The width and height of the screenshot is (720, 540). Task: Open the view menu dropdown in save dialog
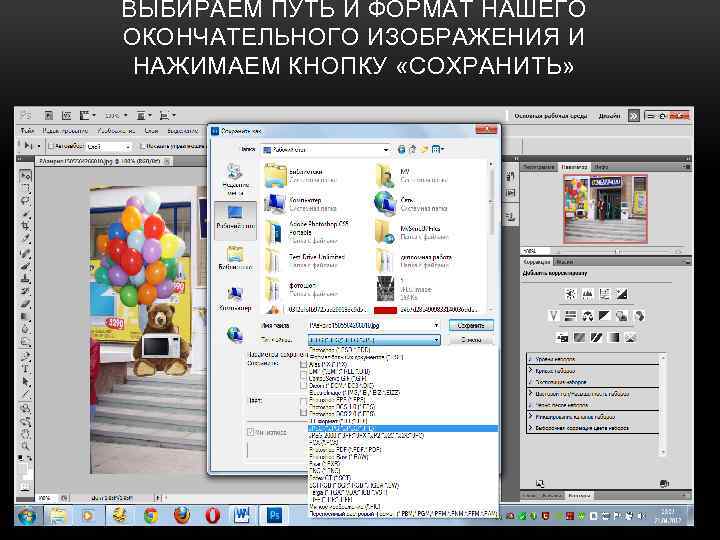438,149
